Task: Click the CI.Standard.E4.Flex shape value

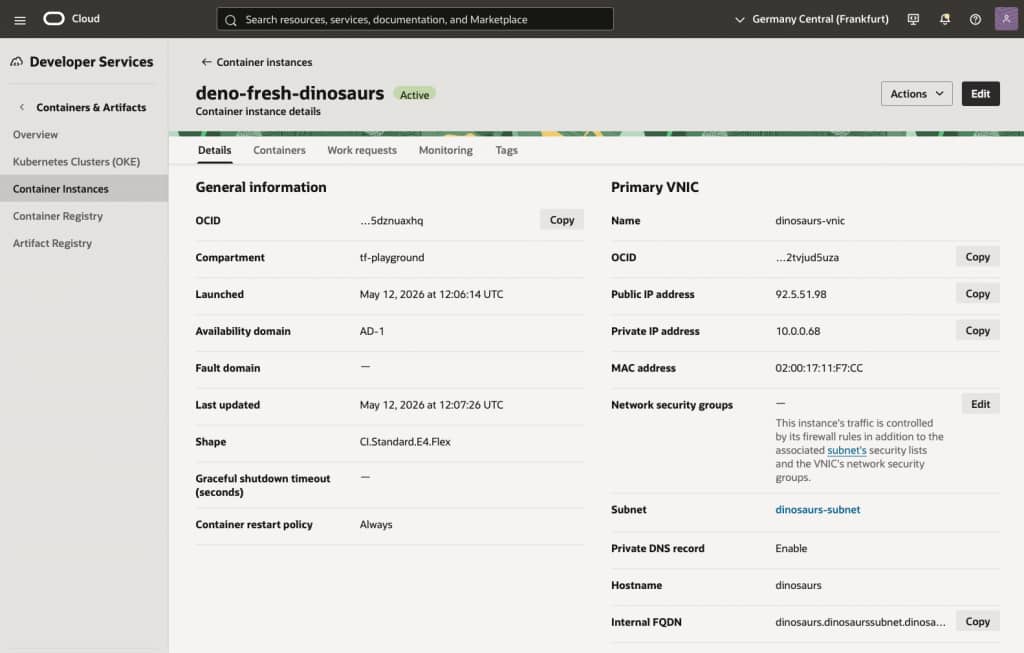Action: click(405, 442)
